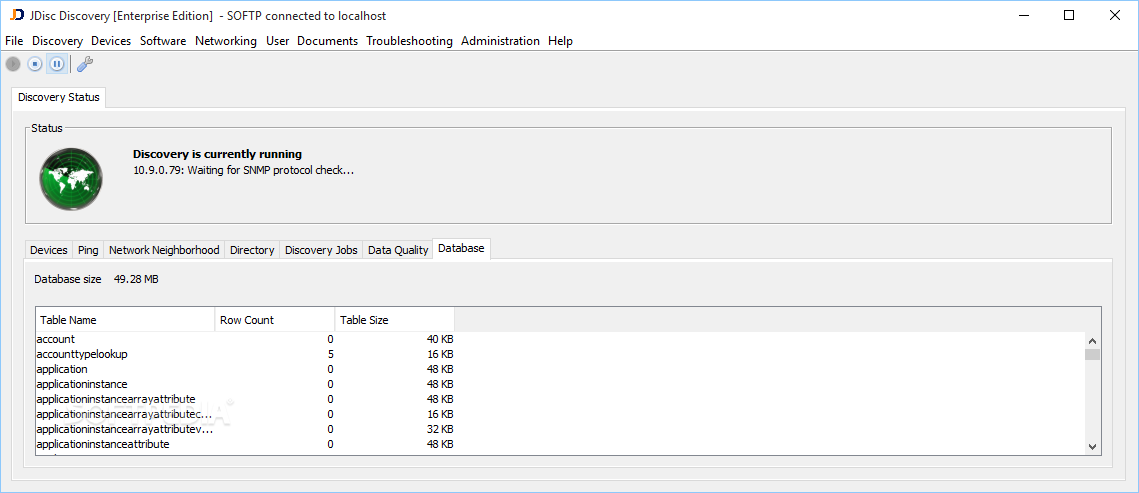Viewport: 1139px width, 493px height.
Task: Click the table scrollbar up arrow
Action: tap(1092, 341)
